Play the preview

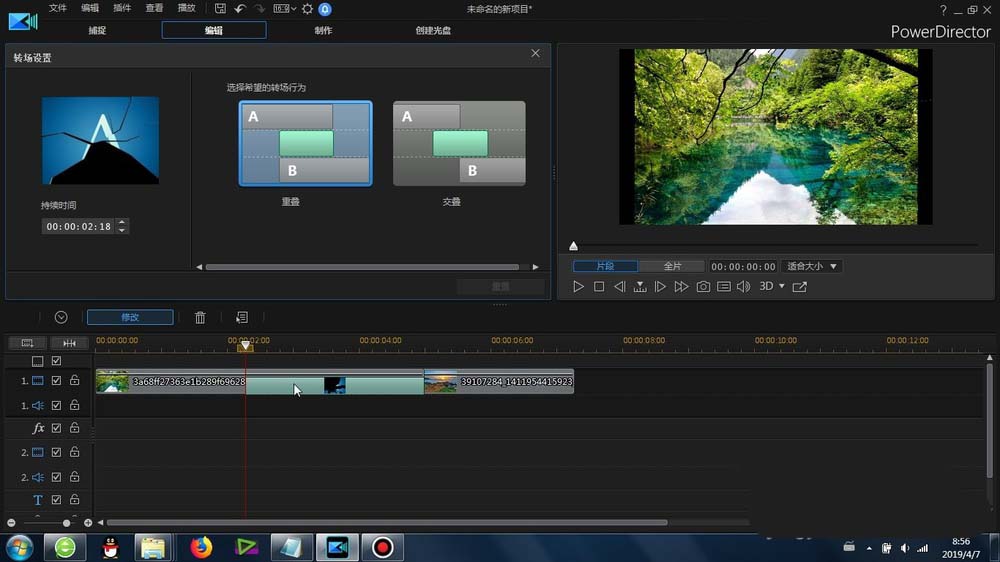click(578, 286)
